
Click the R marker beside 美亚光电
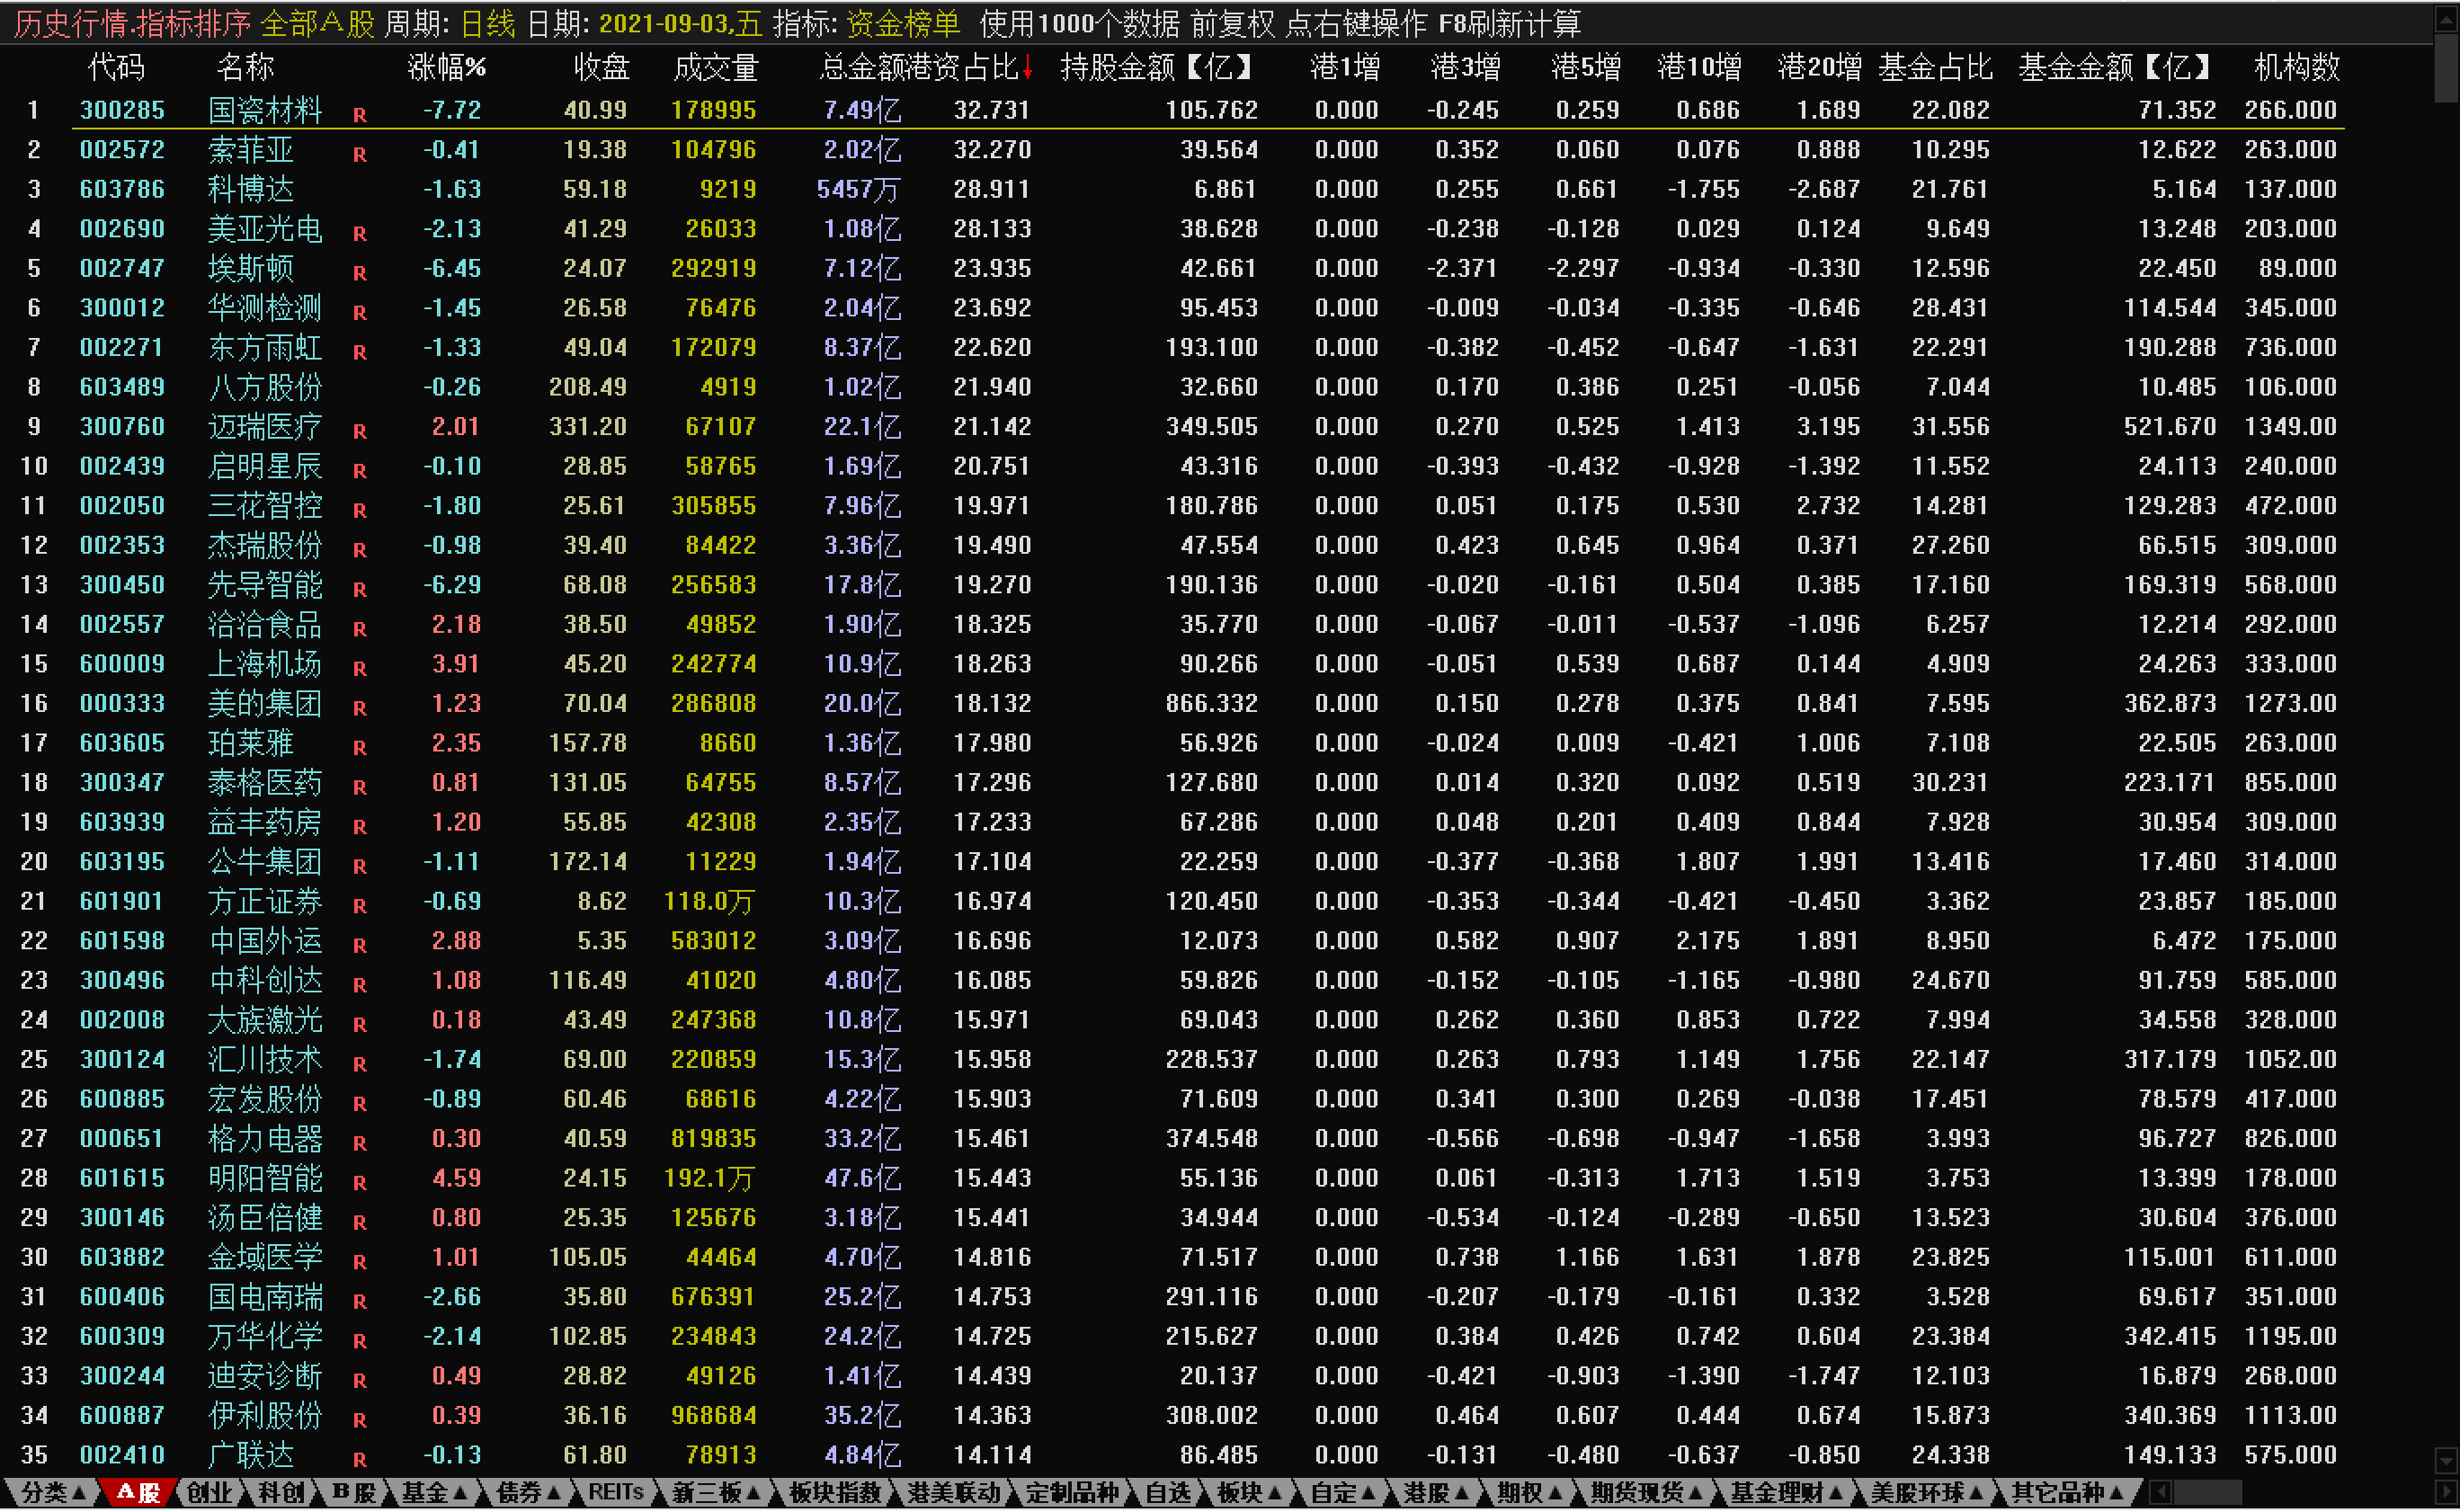[360, 234]
